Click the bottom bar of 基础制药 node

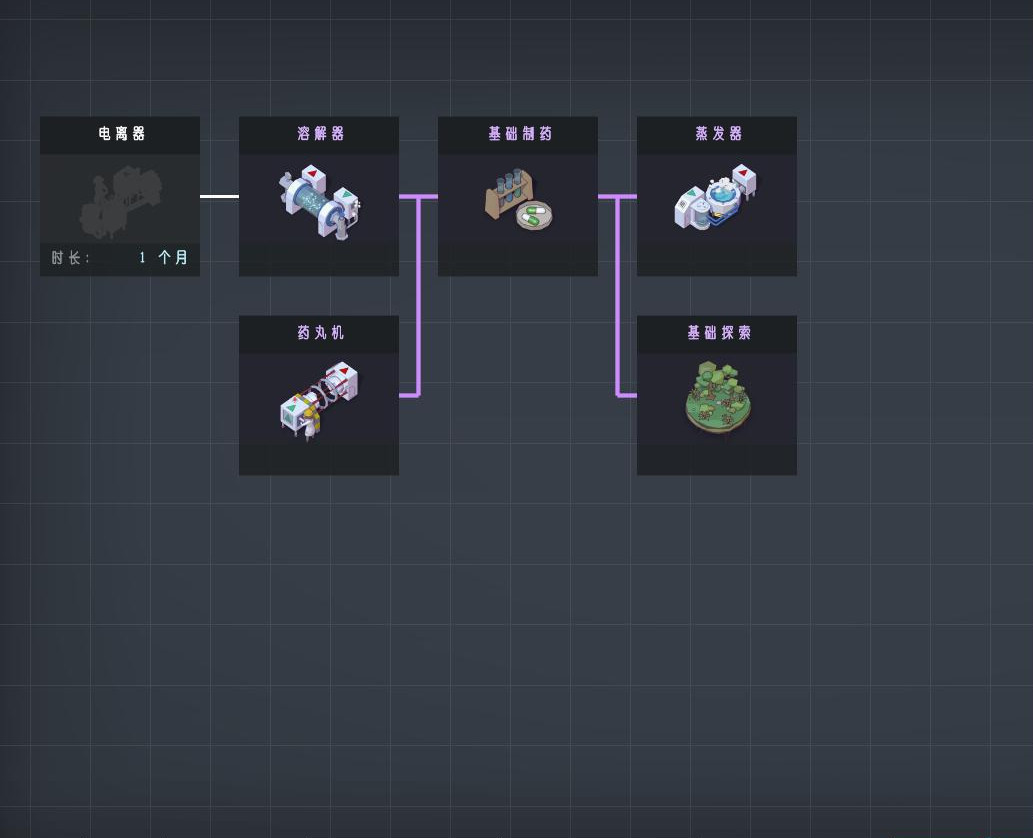coord(518,260)
